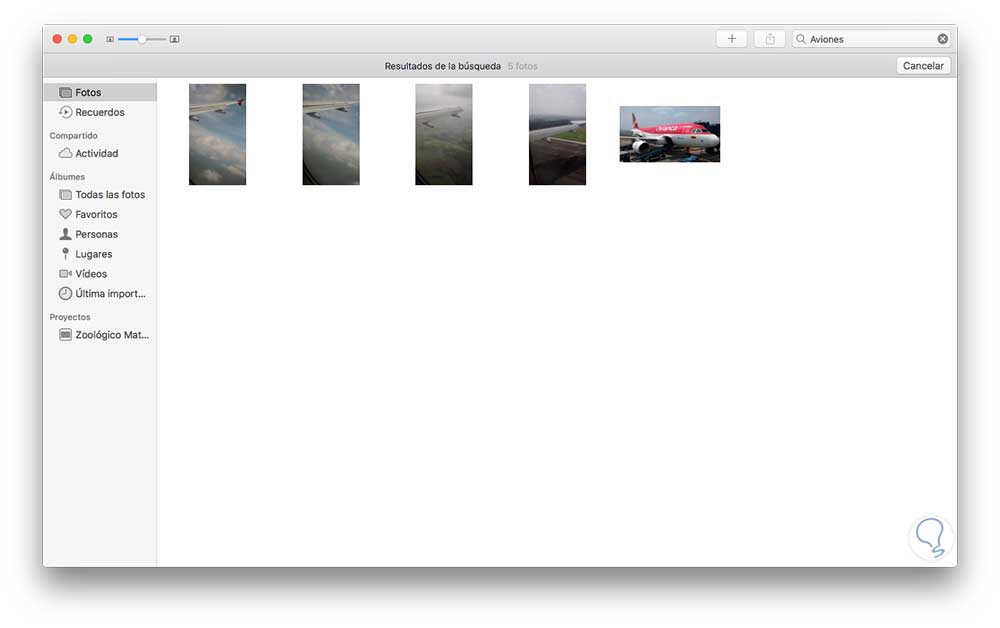Select the fourth runway wing photo
The height and width of the screenshot is (628, 1000).
coord(557,135)
